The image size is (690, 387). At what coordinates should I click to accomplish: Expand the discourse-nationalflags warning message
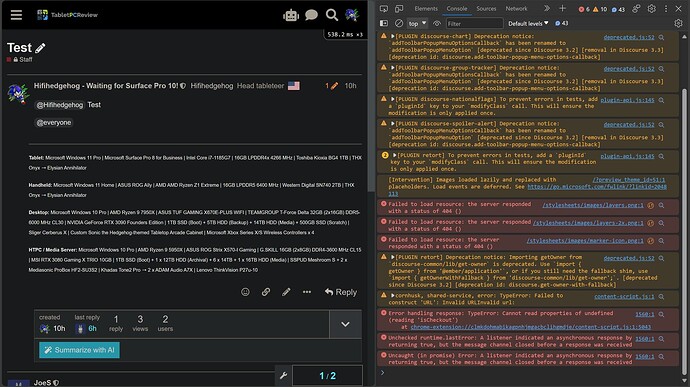coord(392,99)
